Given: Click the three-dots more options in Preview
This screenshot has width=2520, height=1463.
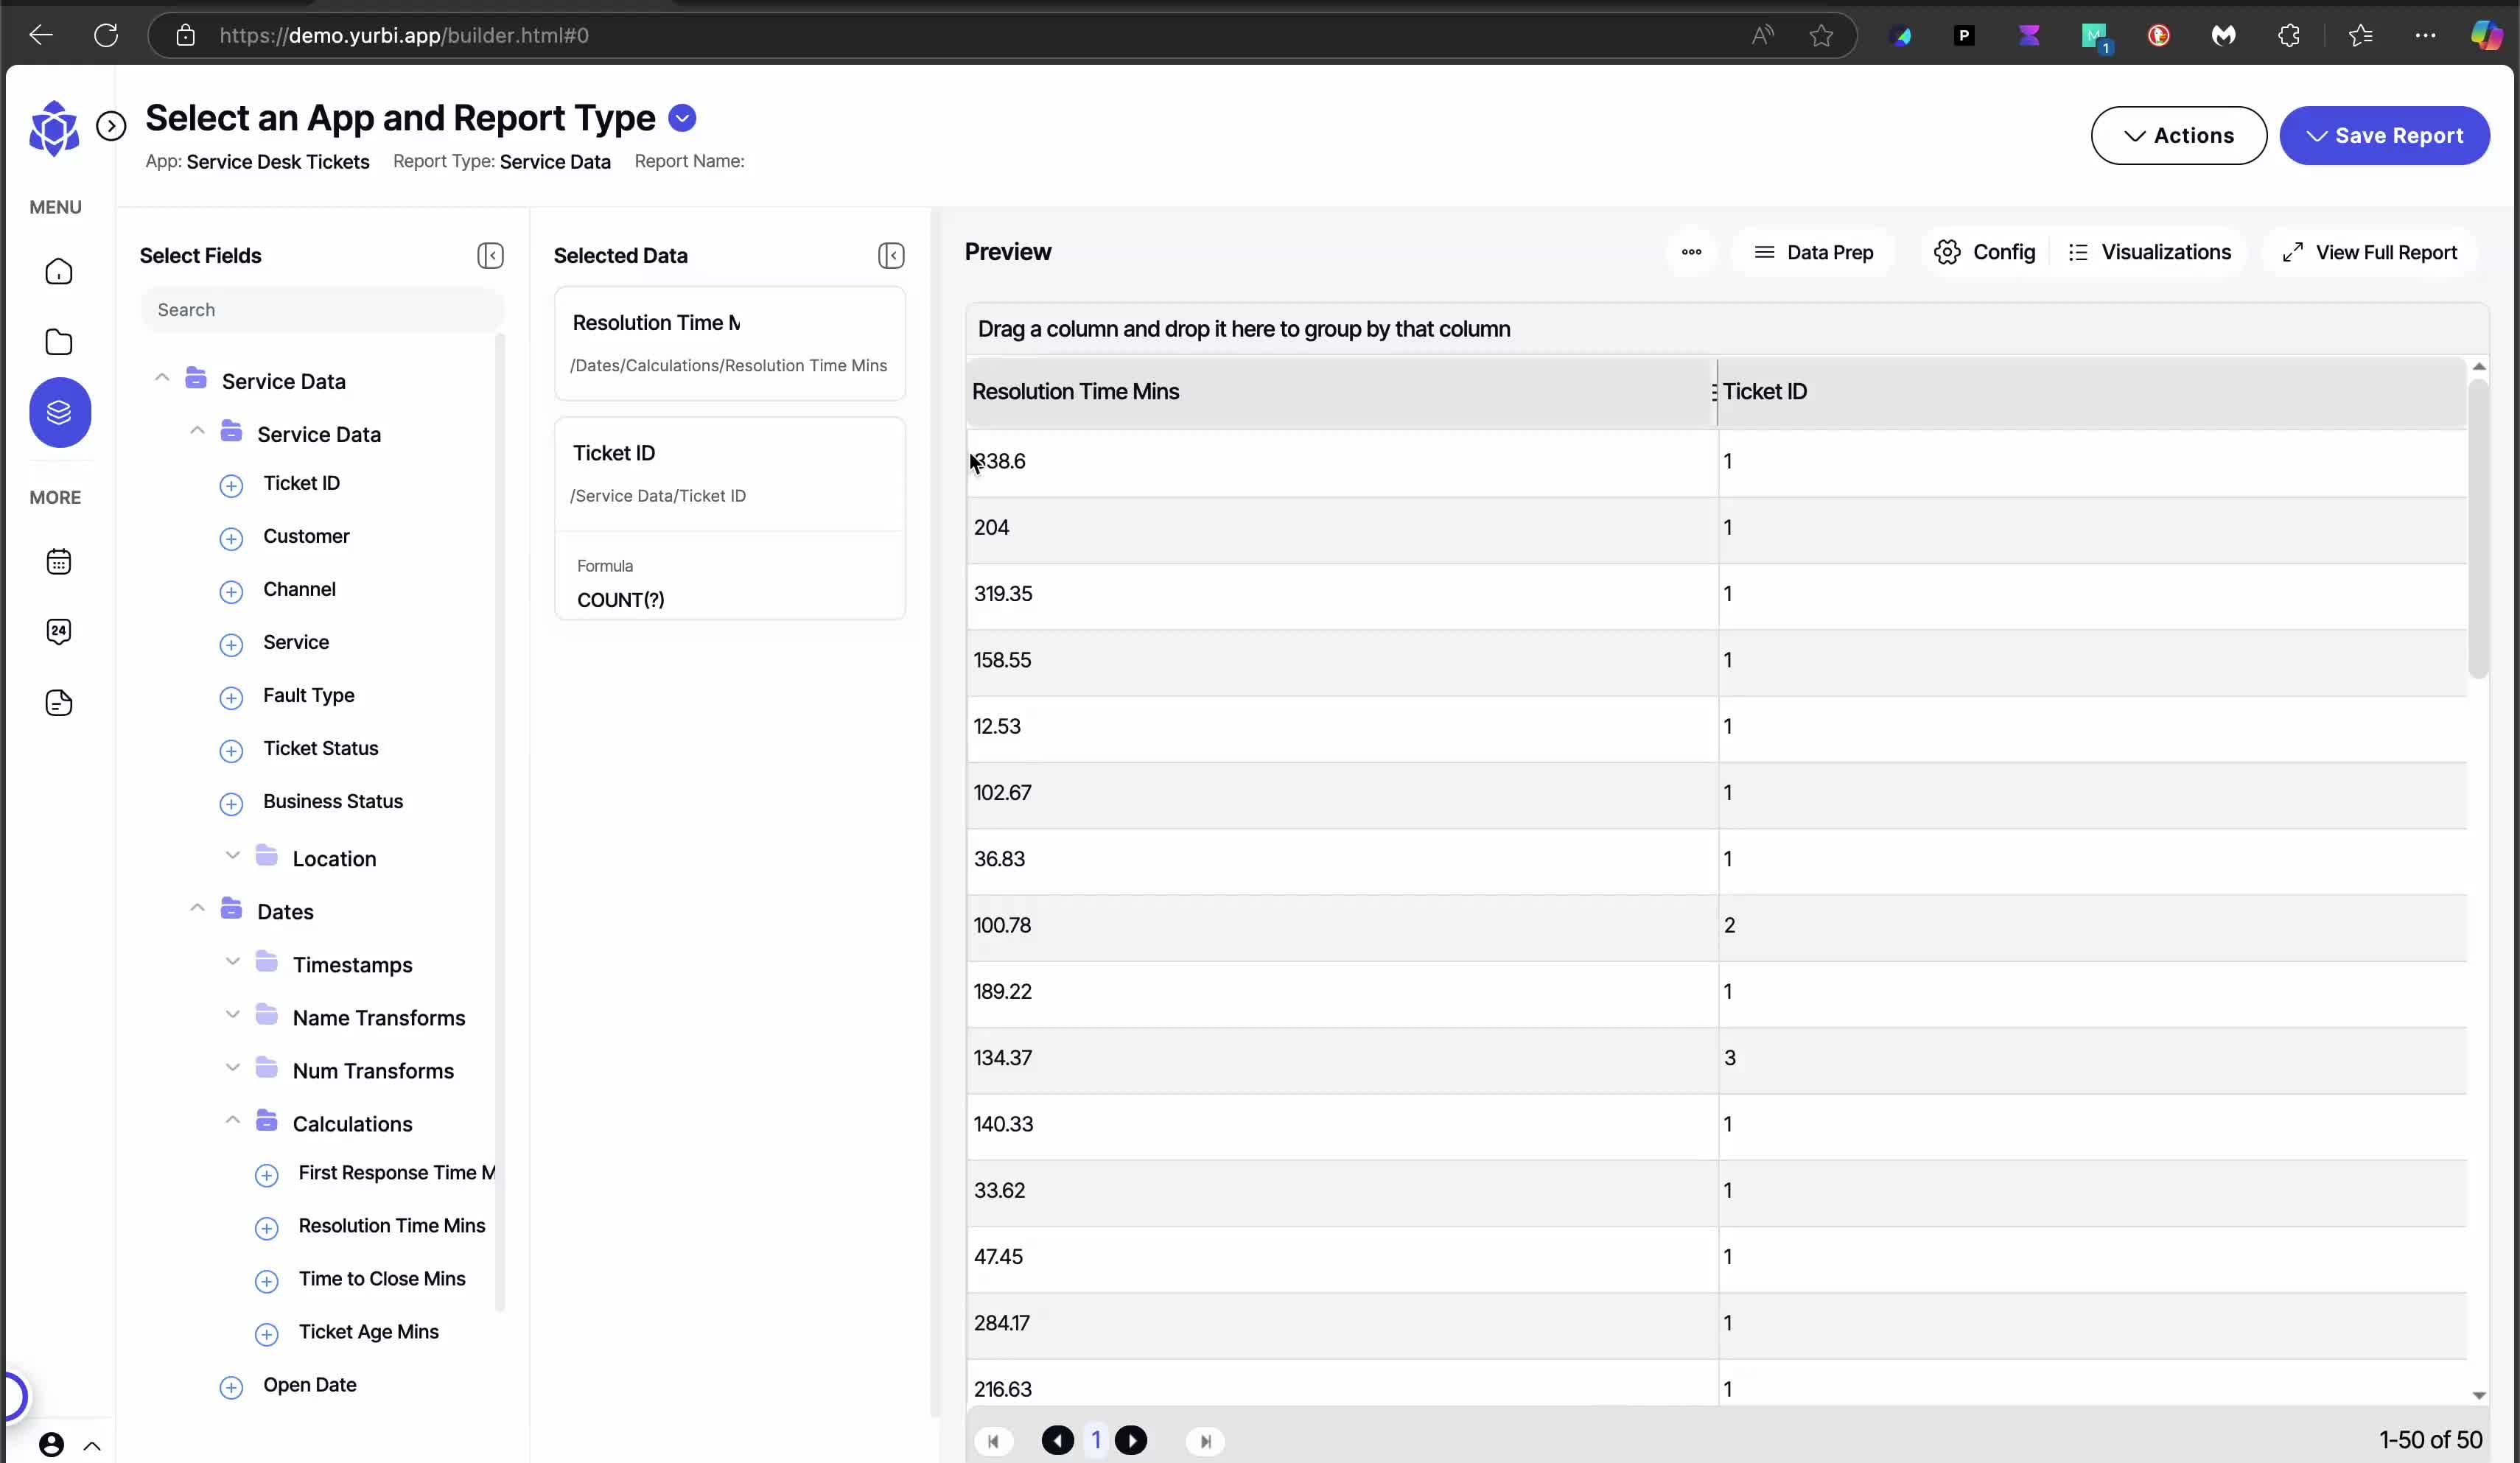Looking at the screenshot, I should (1691, 252).
